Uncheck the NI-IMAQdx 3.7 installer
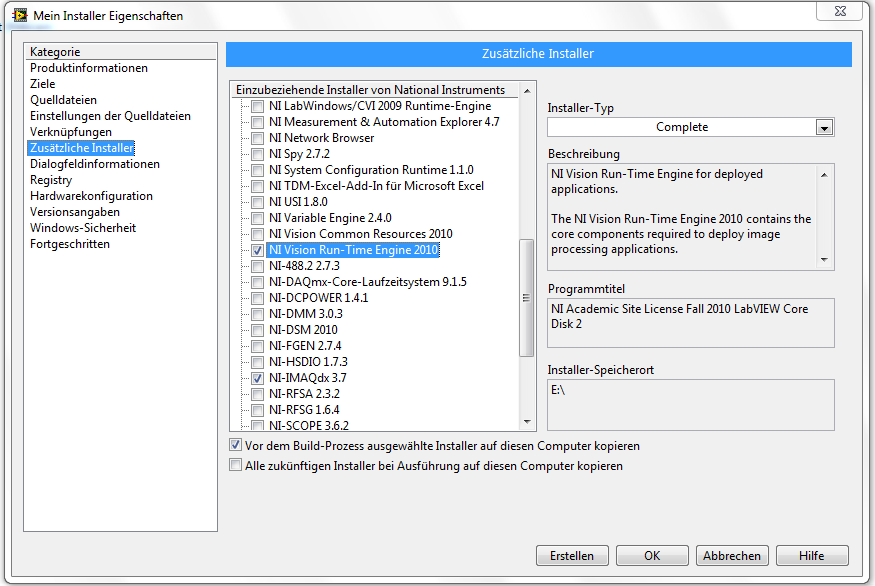875x586 pixels. point(257,378)
